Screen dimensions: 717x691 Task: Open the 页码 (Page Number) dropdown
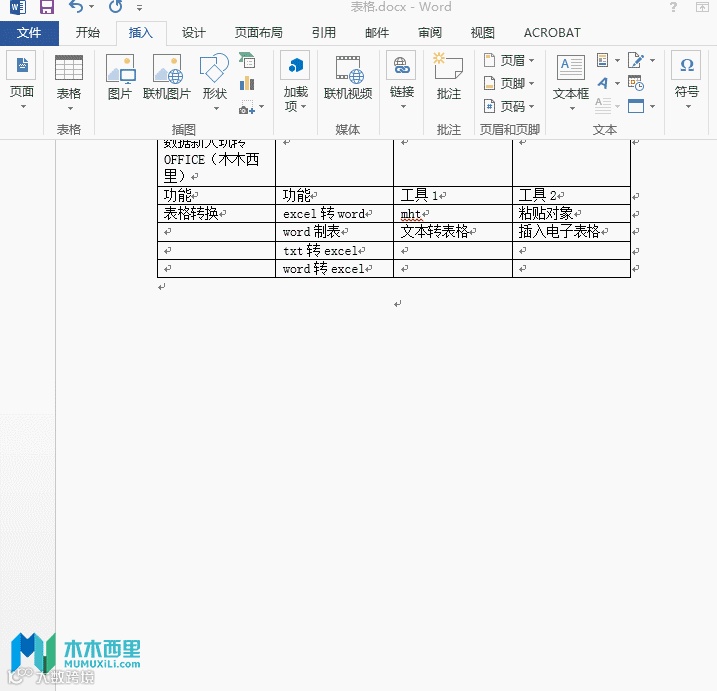[x=509, y=106]
